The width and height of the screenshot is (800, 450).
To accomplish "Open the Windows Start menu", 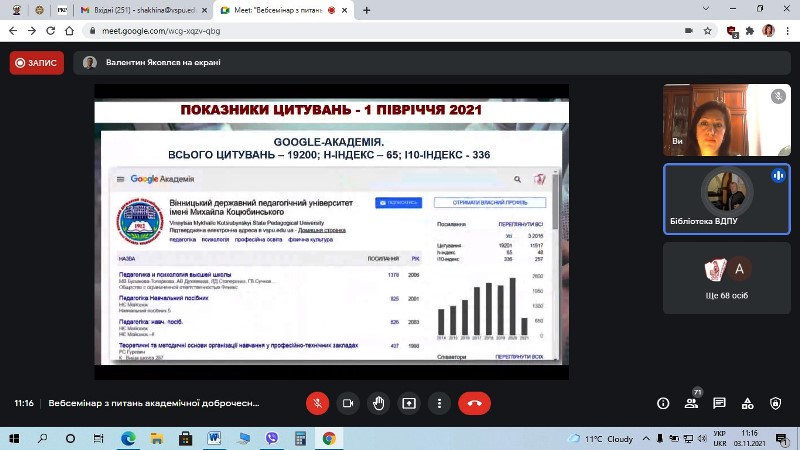I will pyautogui.click(x=14, y=438).
